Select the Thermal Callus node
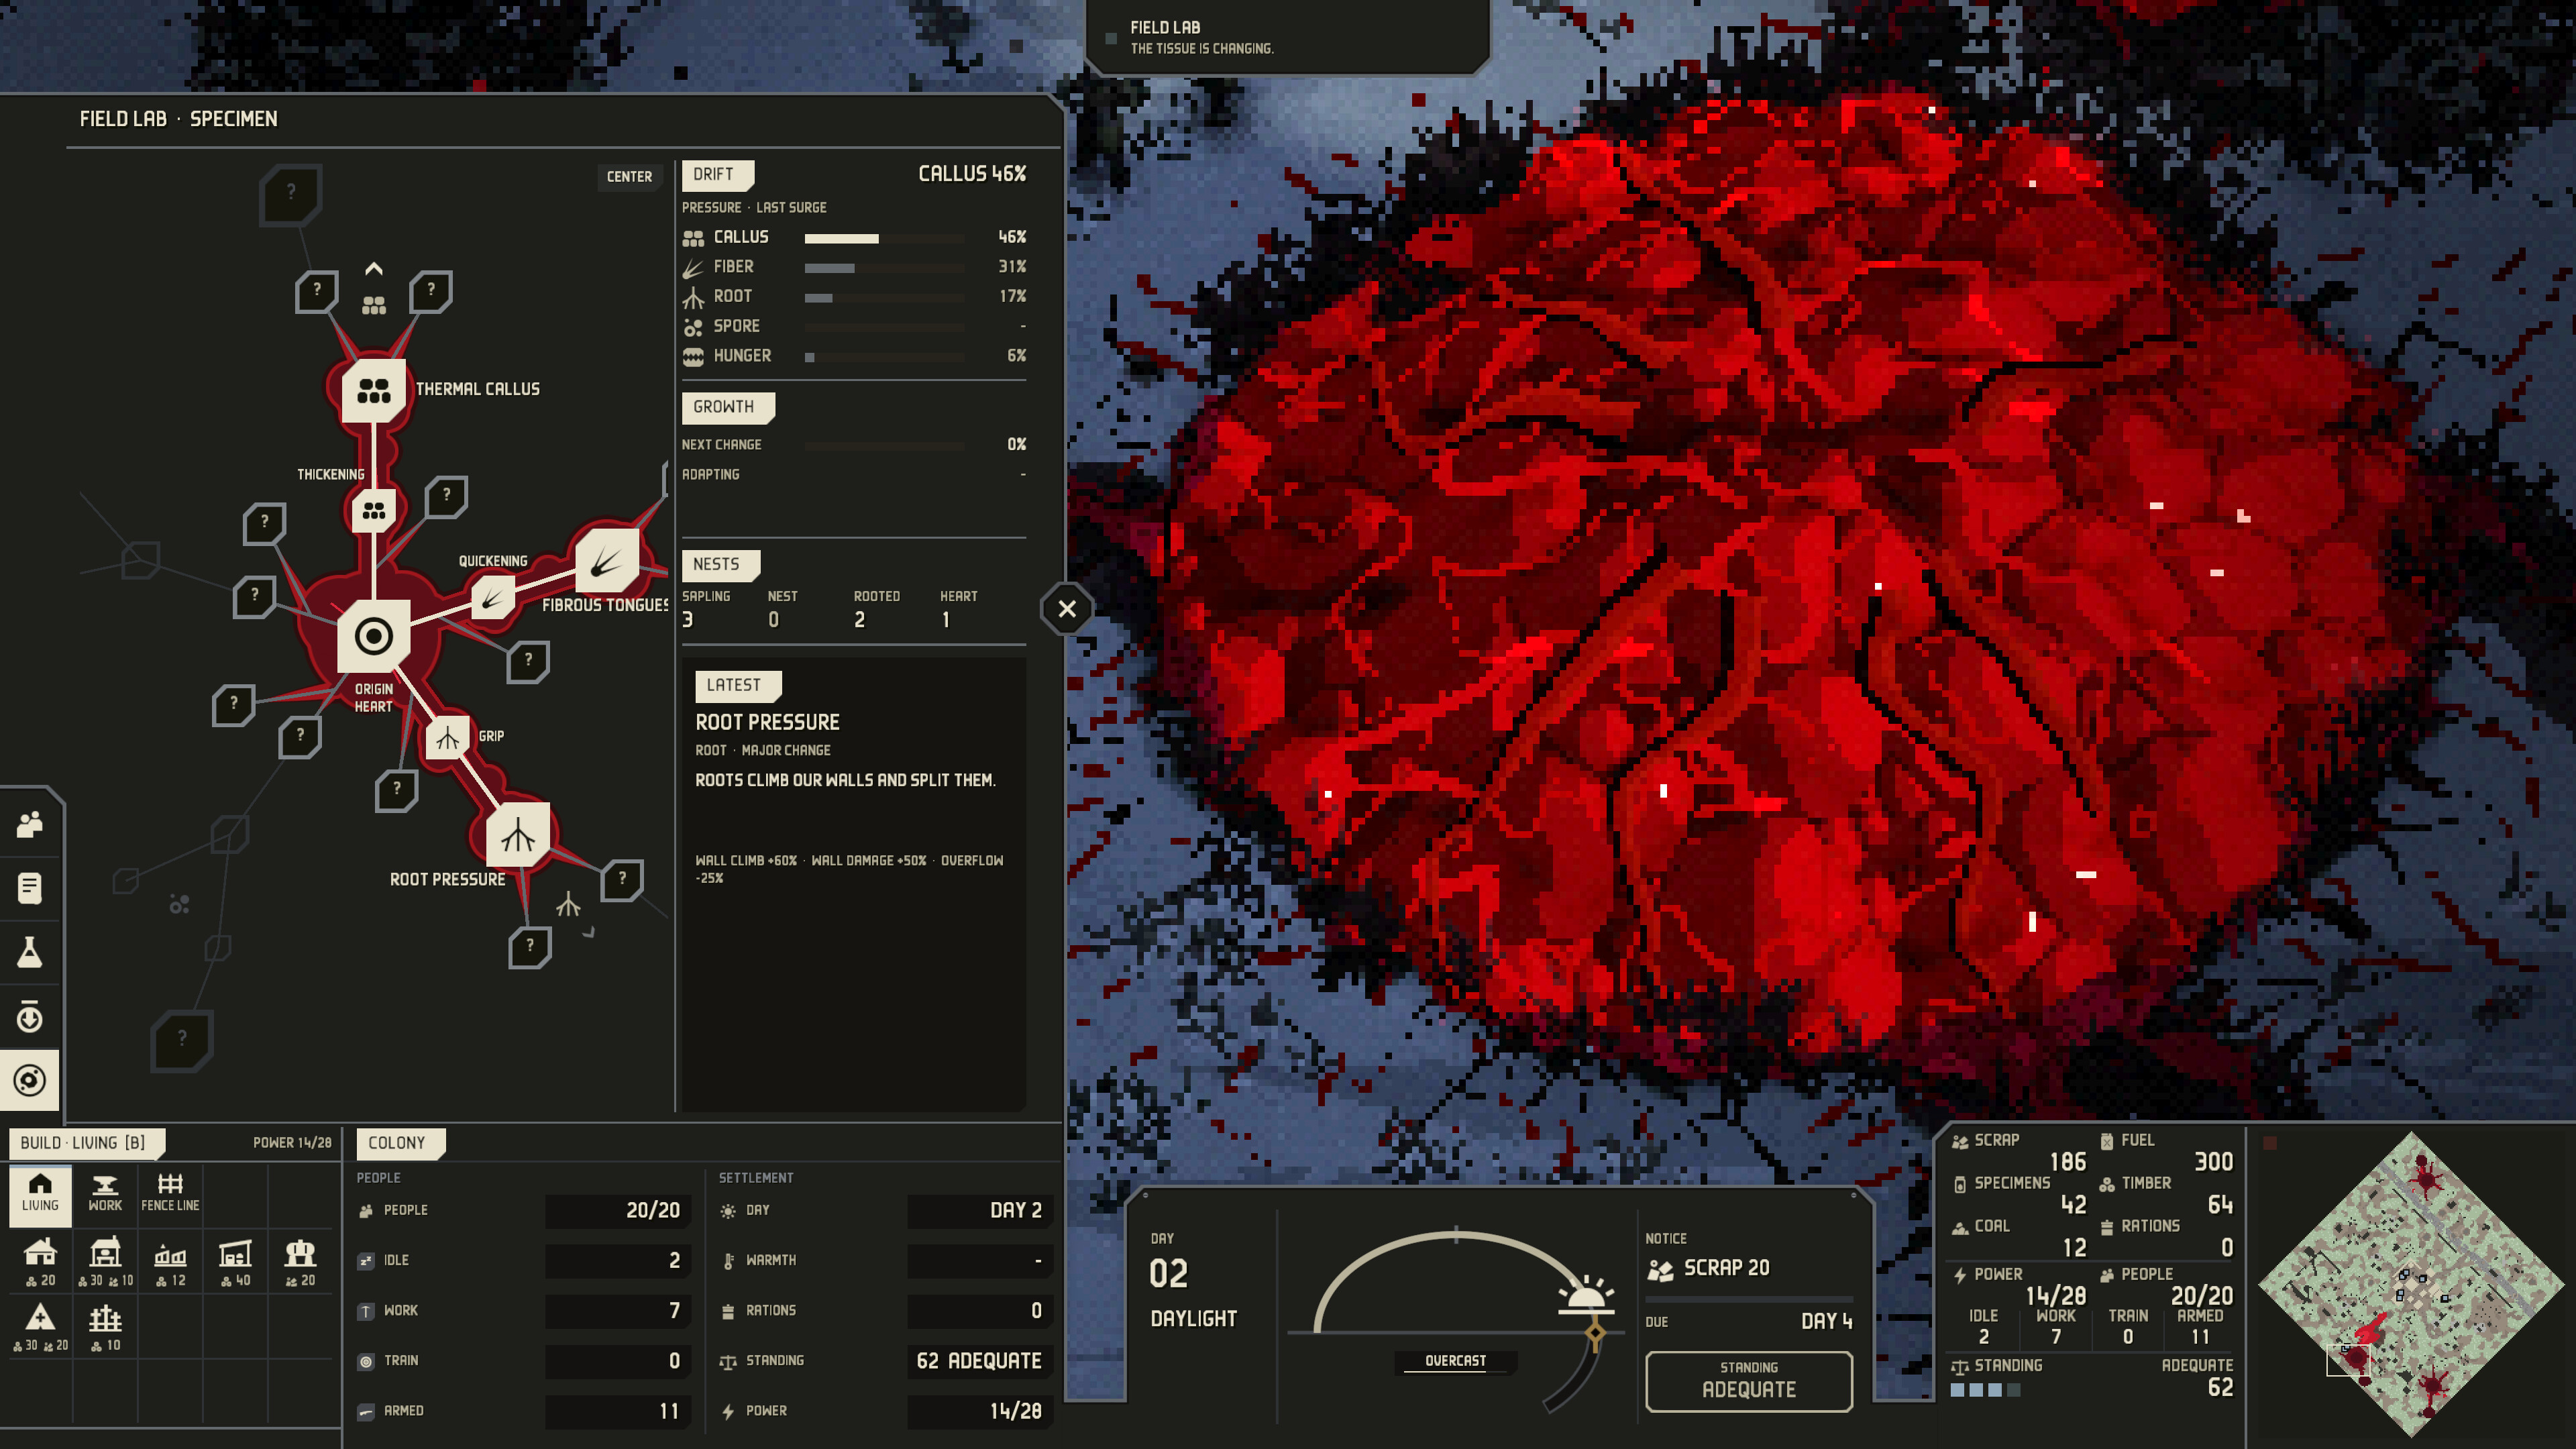 click(x=374, y=390)
